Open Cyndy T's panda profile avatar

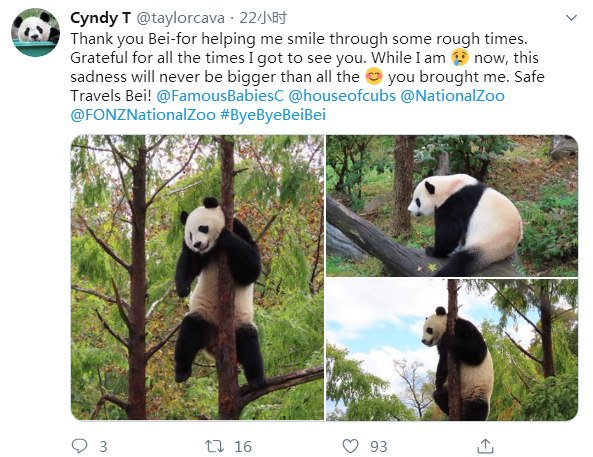(x=36, y=32)
